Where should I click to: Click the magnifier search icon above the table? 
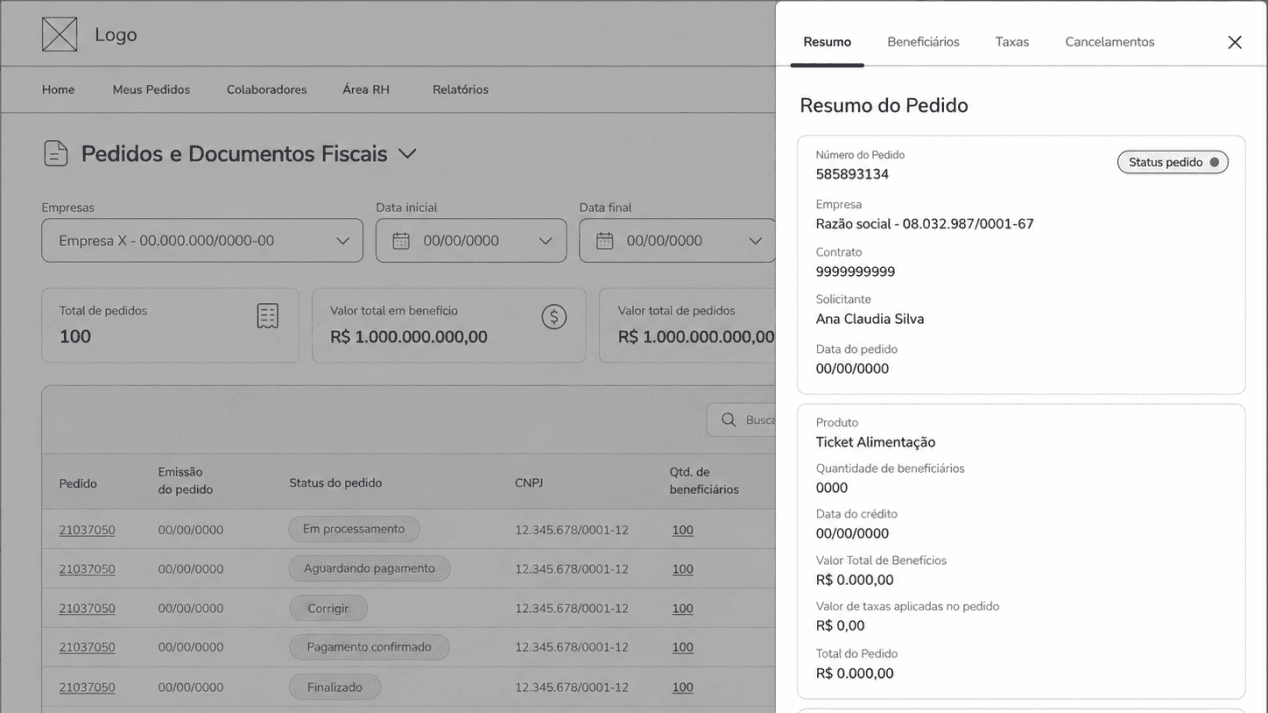pyautogui.click(x=729, y=420)
